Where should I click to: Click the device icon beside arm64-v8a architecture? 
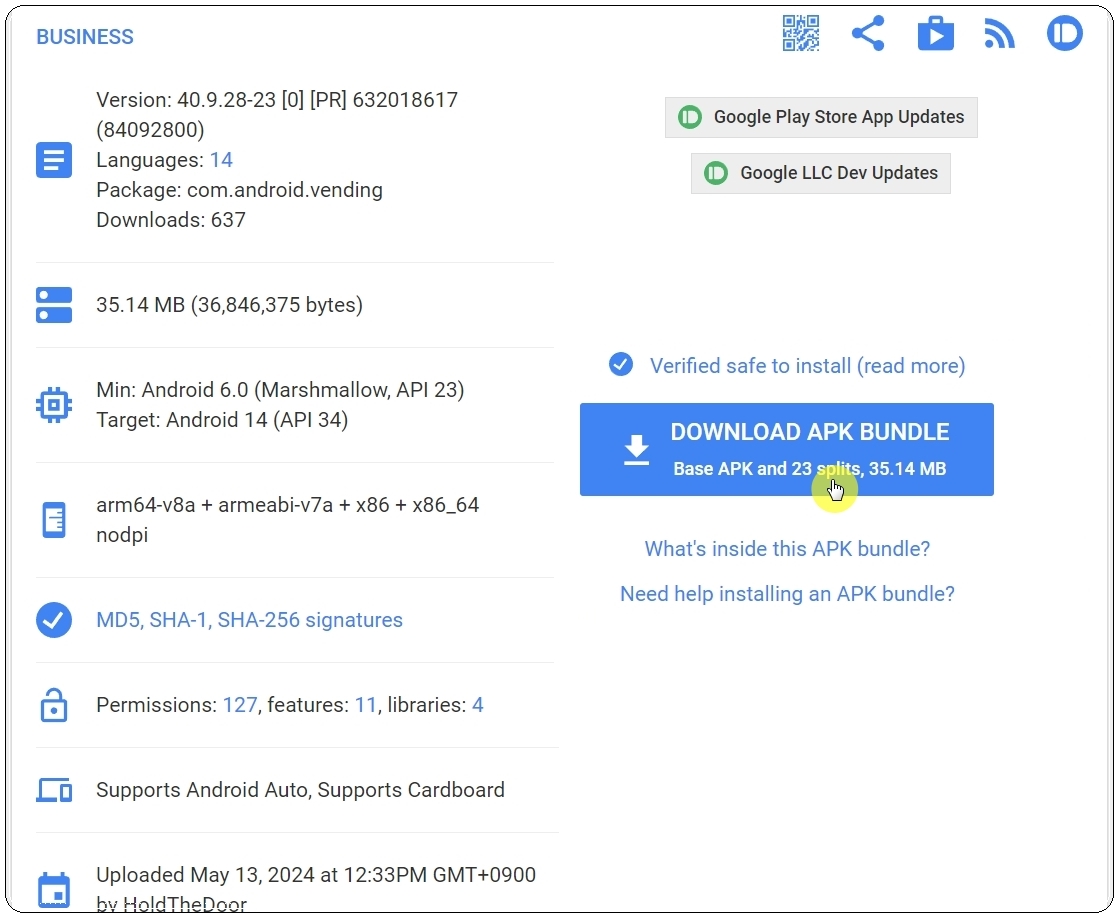[54, 520]
